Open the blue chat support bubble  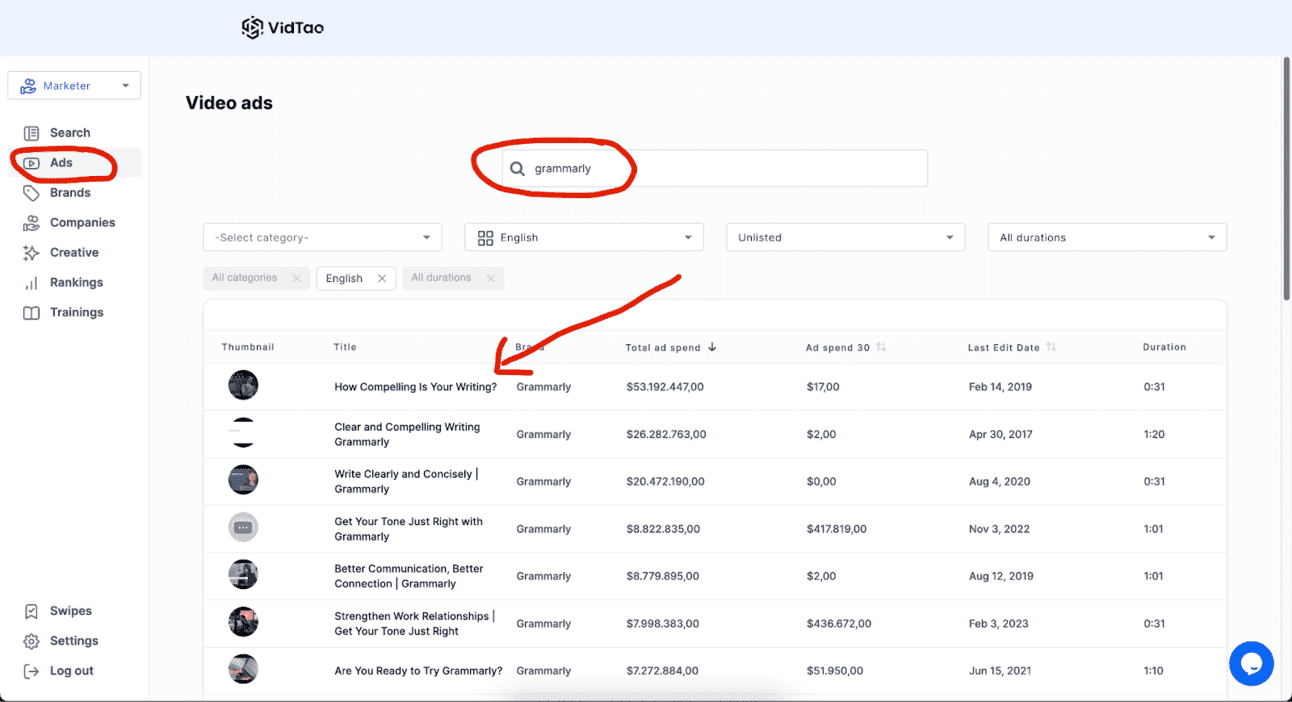point(1250,663)
